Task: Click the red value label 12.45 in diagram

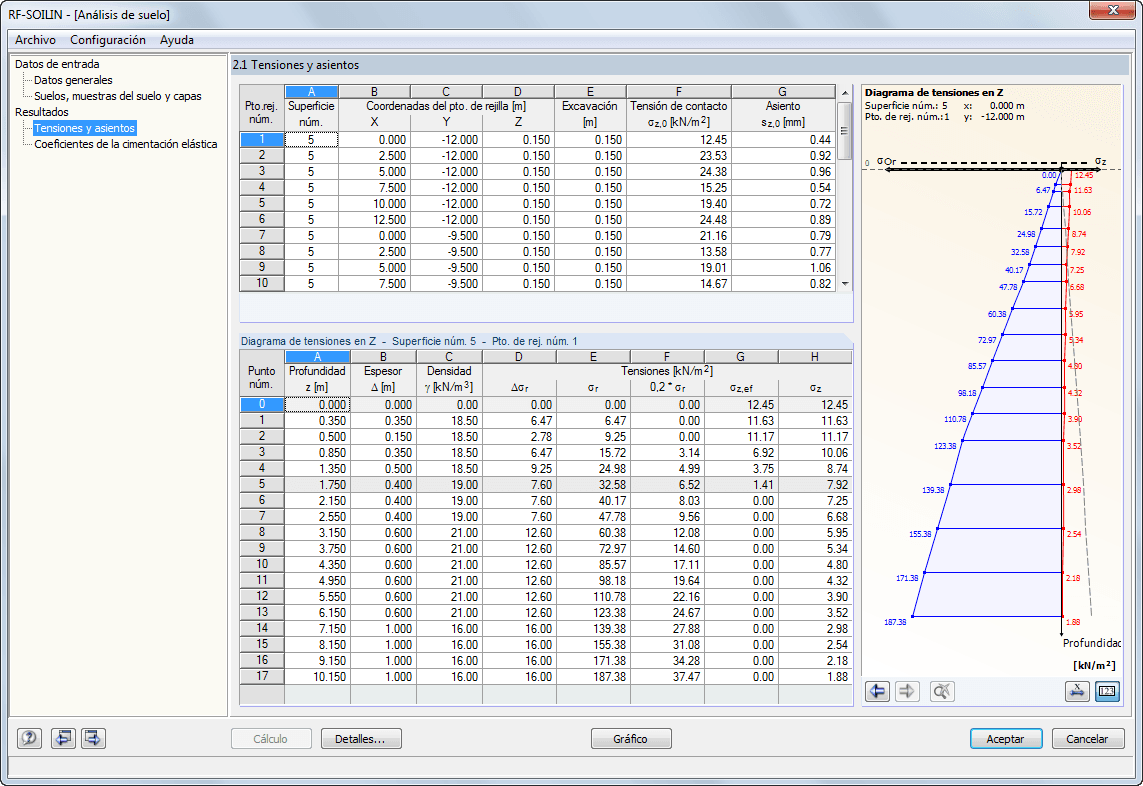Action: click(x=1084, y=175)
